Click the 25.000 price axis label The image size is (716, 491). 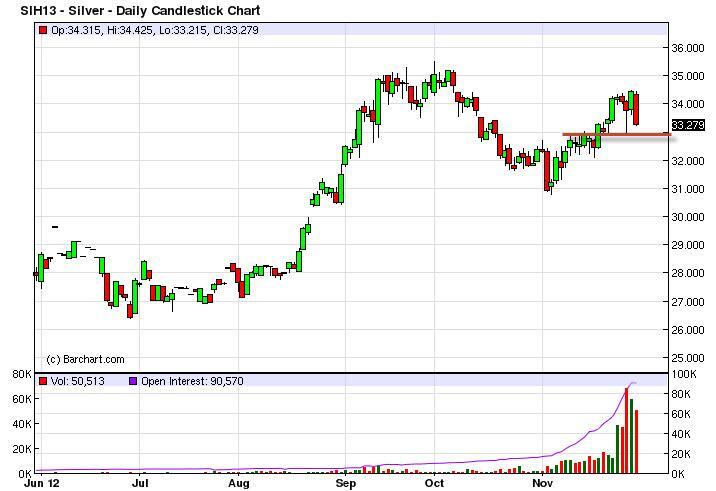point(688,357)
